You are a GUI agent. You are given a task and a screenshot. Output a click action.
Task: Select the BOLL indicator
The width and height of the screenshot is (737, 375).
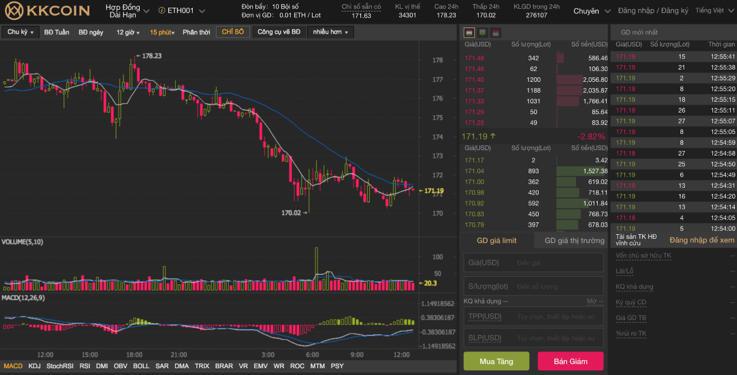[x=141, y=366]
